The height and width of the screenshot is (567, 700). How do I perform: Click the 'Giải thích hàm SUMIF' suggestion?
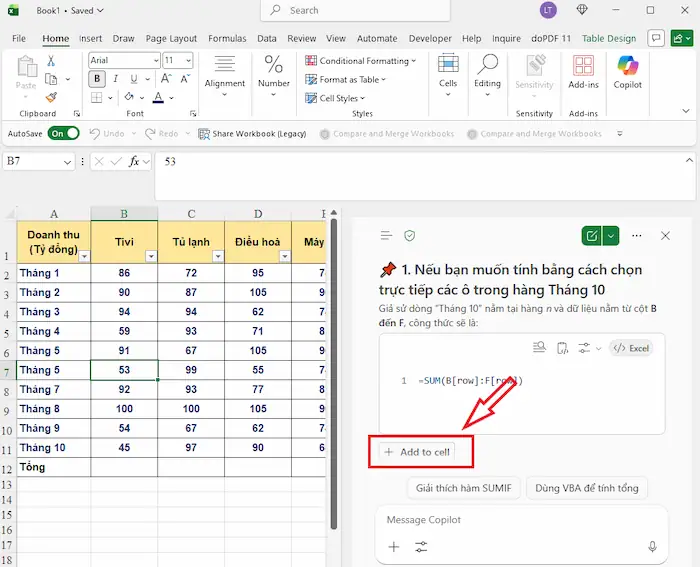[x=462, y=488]
